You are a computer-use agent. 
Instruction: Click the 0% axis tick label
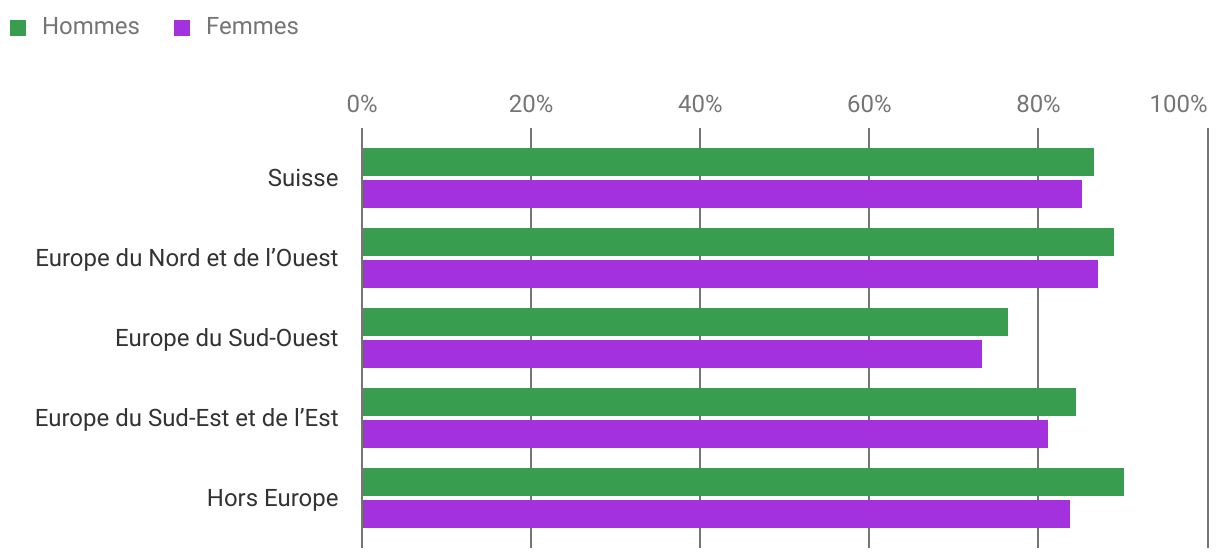[361, 104]
